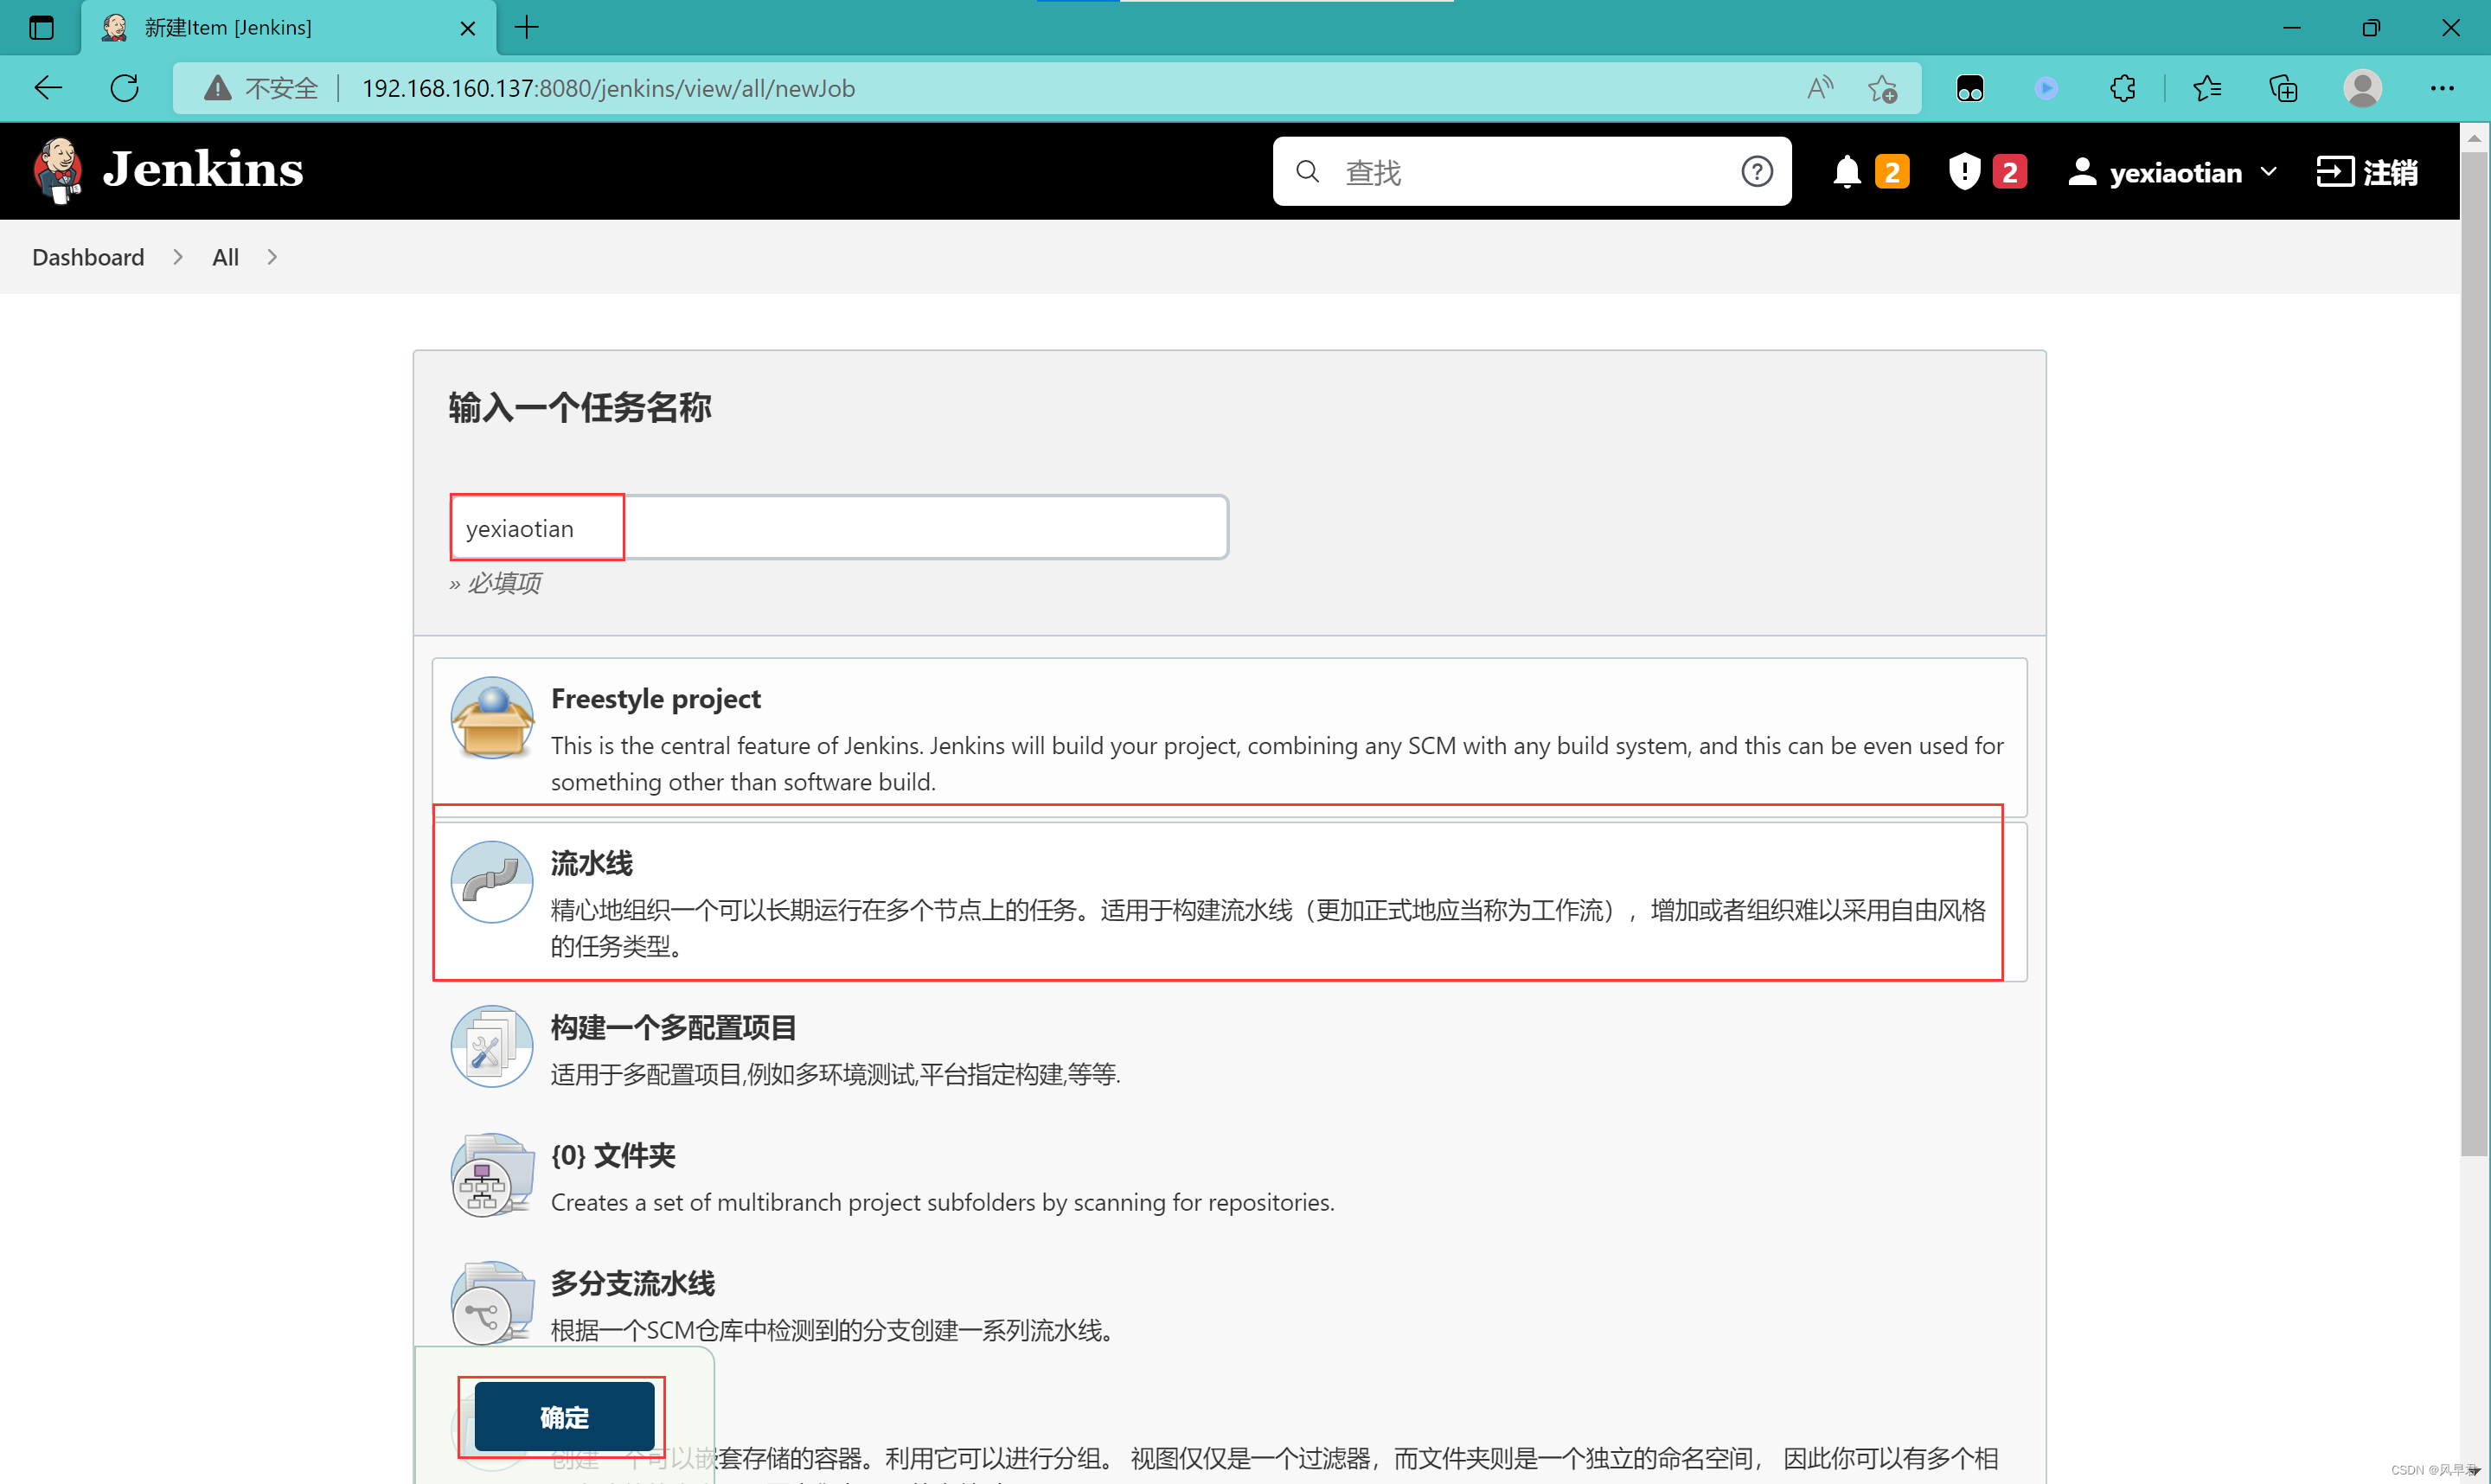This screenshot has height=1484, width=2491.
Task: Click the 根据一个SCM仓库 description text
Action: tap(832, 1330)
